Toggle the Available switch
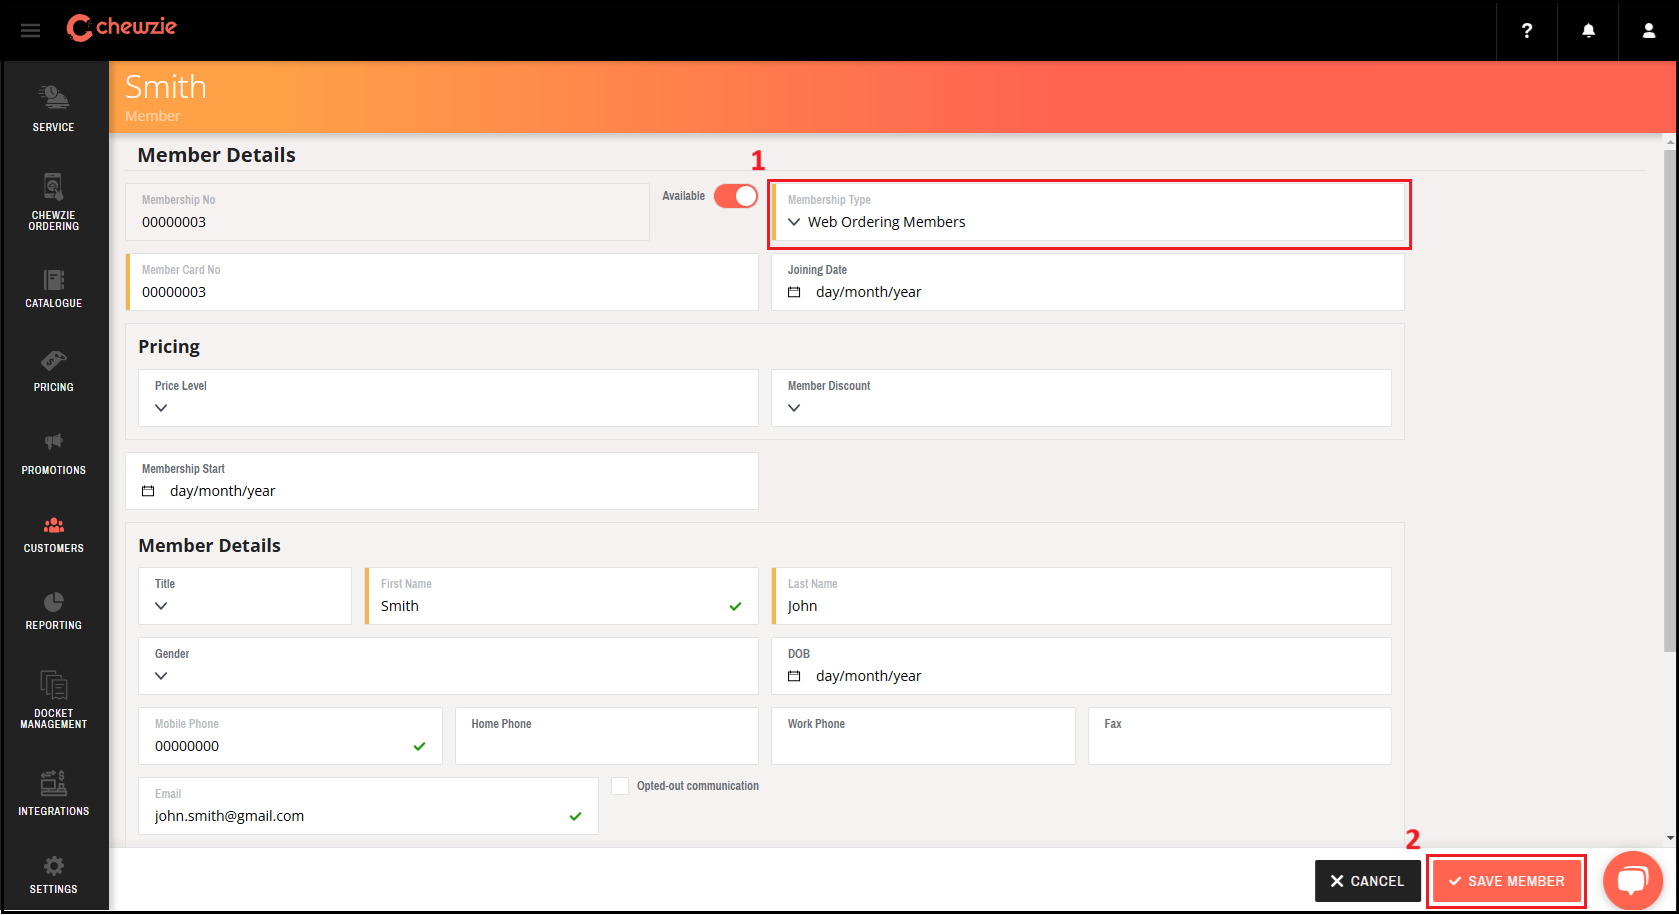 click(x=736, y=196)
